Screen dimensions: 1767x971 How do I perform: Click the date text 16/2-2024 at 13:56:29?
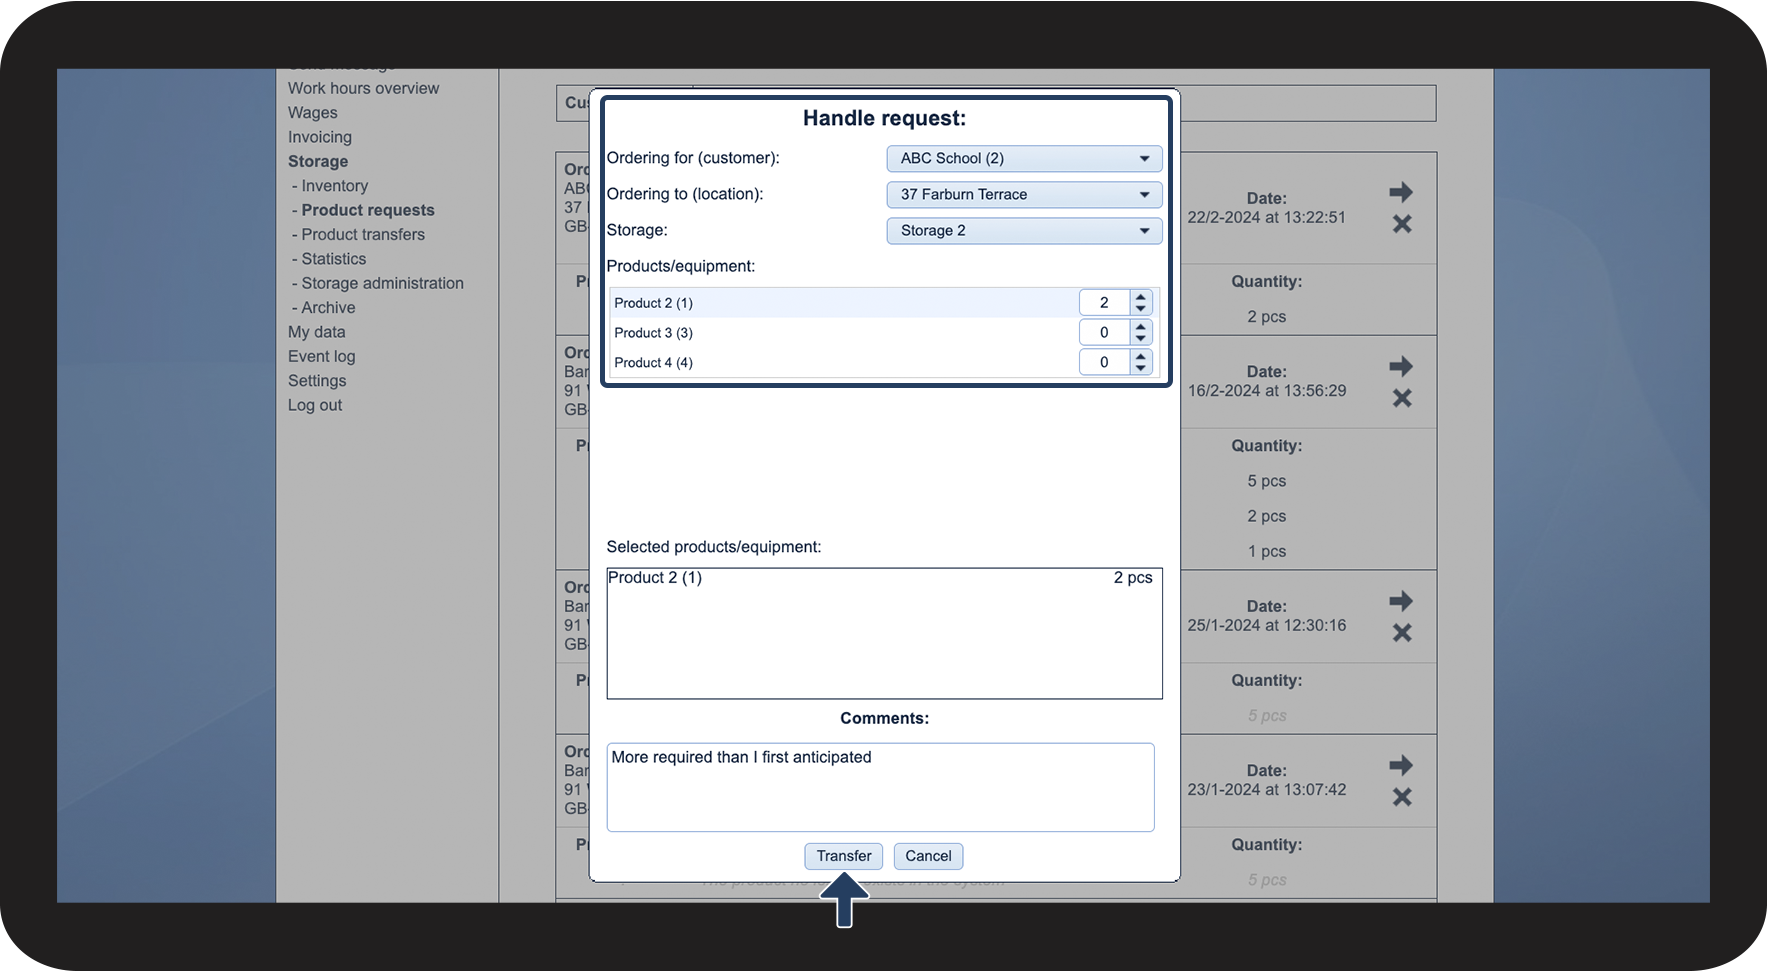[1267, 391]
